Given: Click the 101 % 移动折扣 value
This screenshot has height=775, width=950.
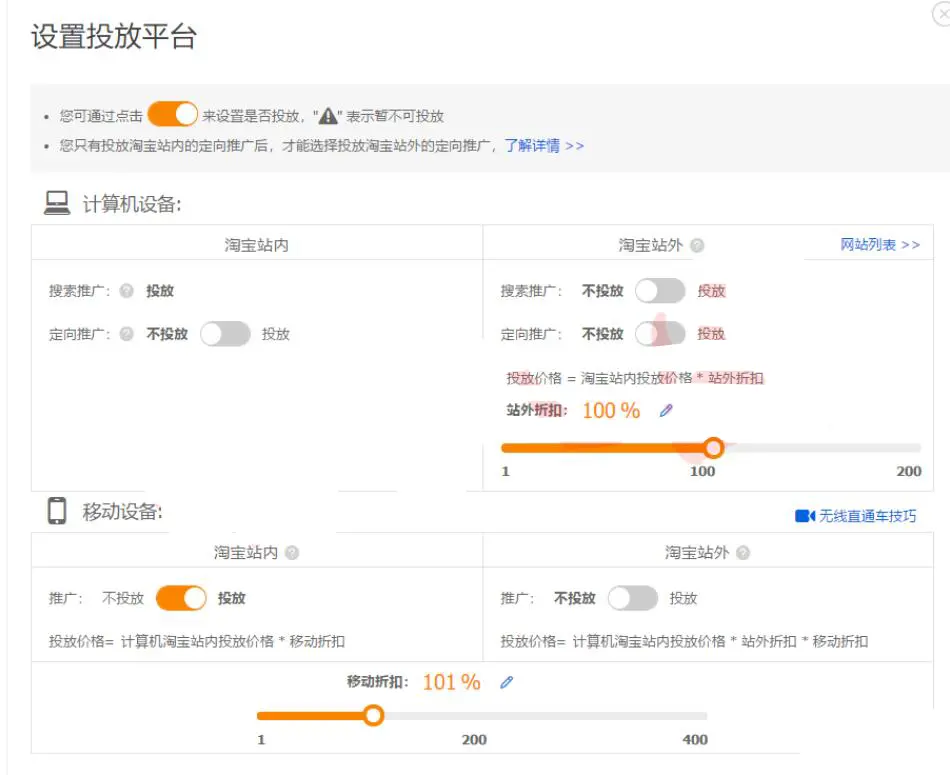Looking at the screenshot, I should 451,682.
